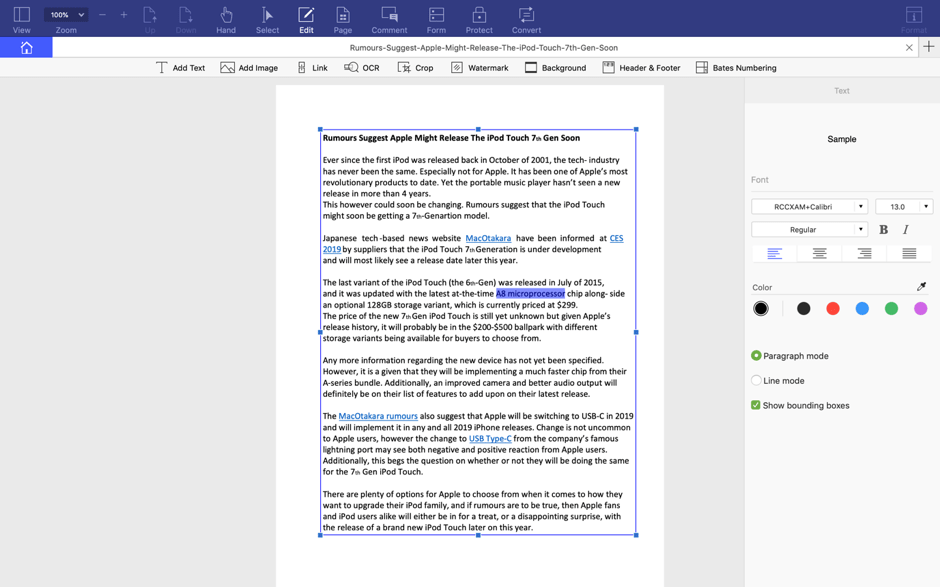The height and width of the screenshot is (587, 940).
Task: Open the Page menu
Action: (343, 19)
